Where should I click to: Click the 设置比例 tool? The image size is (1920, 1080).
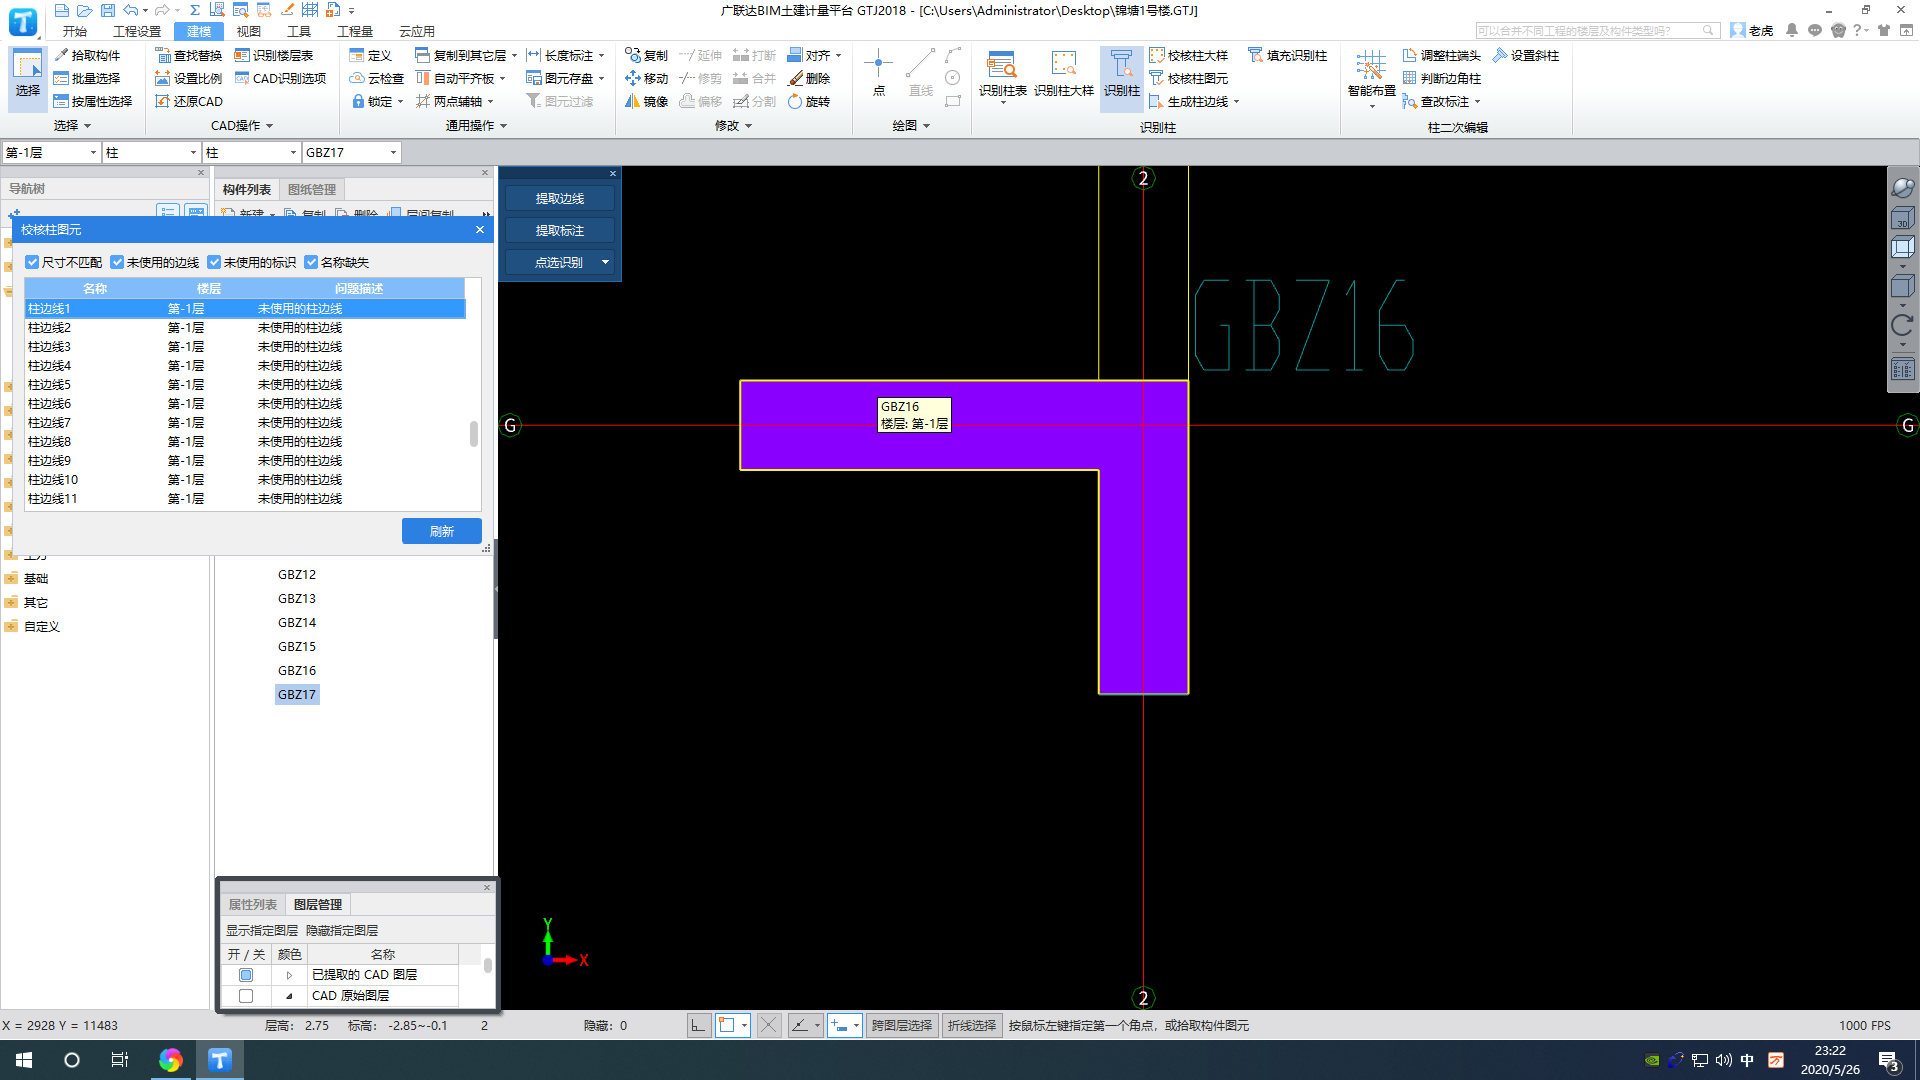coord(189,78)
